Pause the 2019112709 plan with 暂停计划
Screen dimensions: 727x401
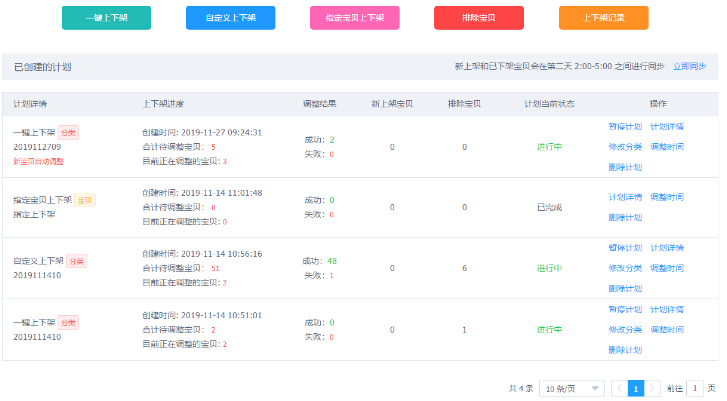point(625,126)
